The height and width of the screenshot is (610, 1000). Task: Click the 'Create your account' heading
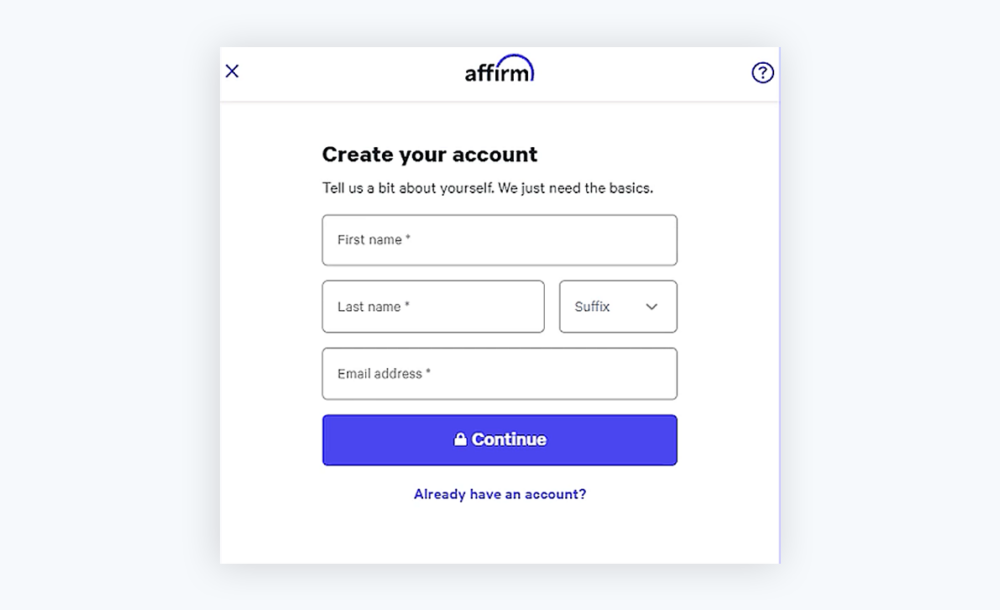429,154
